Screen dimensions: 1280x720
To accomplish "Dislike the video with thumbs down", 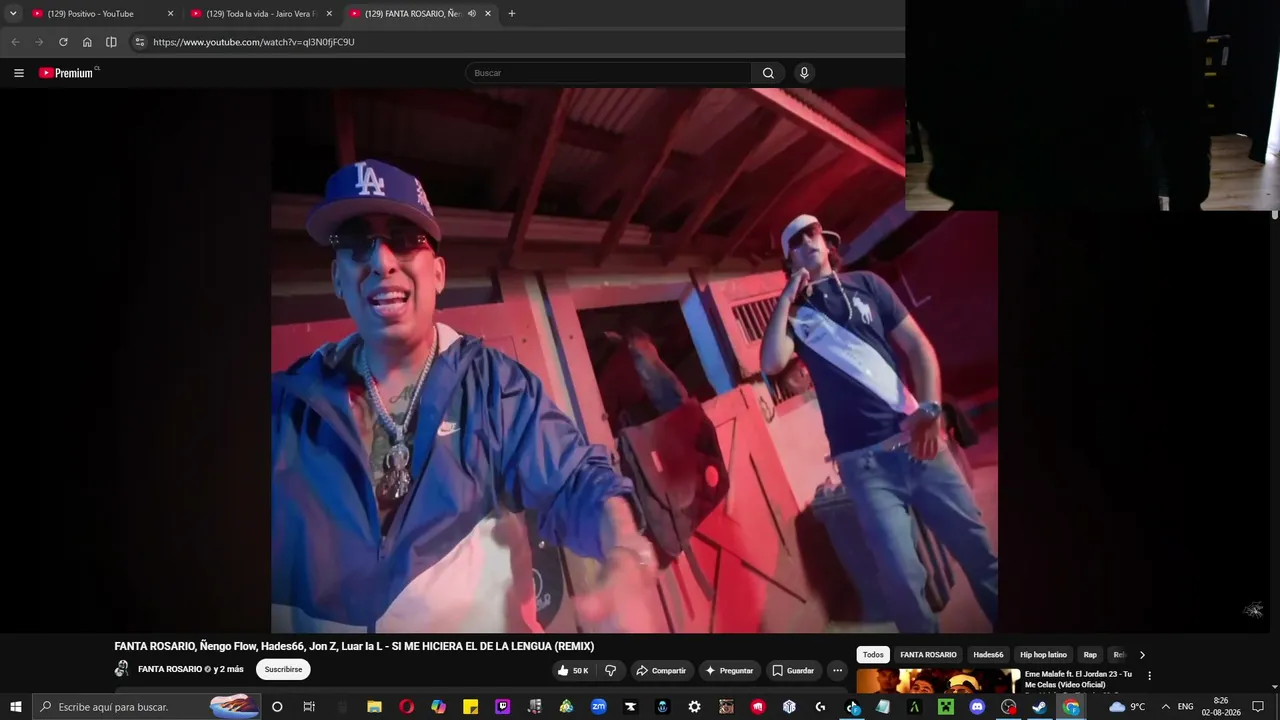I will coord(611,670).
